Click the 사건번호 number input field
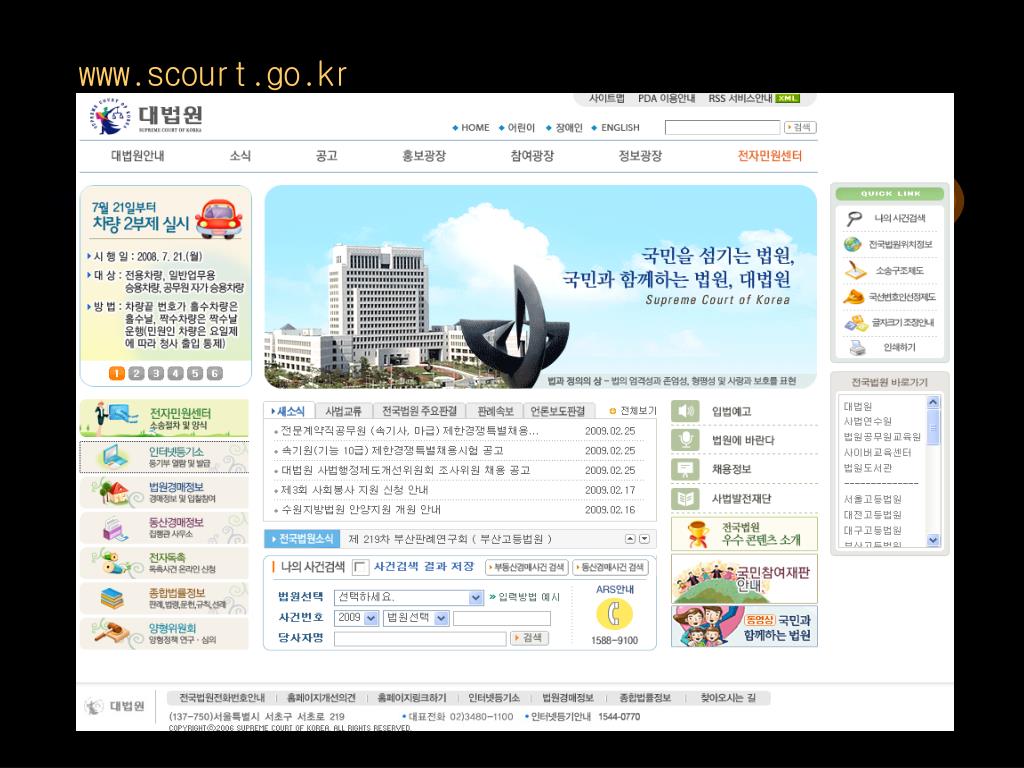The width and height of the screenshot is (1024, 768). (502, 618)
